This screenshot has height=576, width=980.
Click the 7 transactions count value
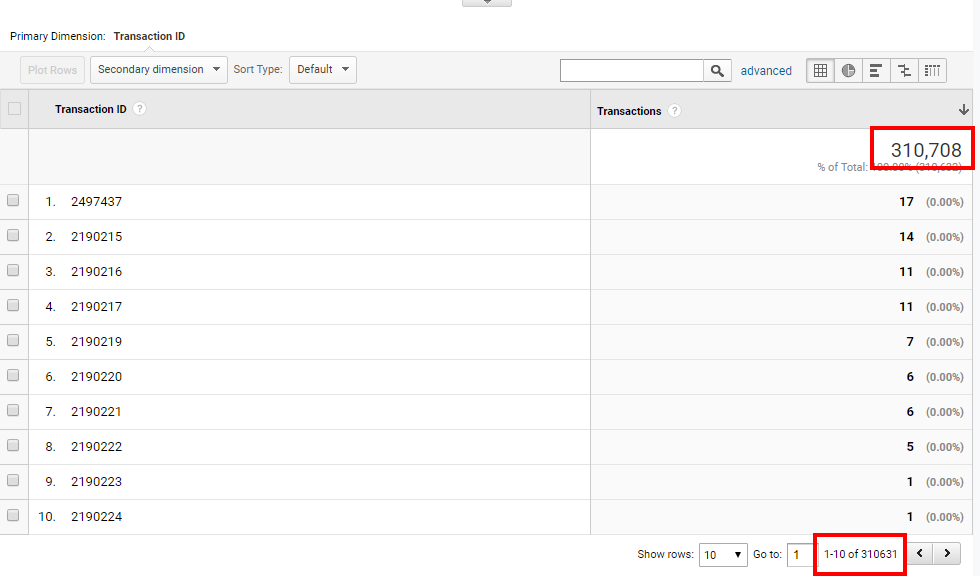pyautogui.click(x=910, y=342)
